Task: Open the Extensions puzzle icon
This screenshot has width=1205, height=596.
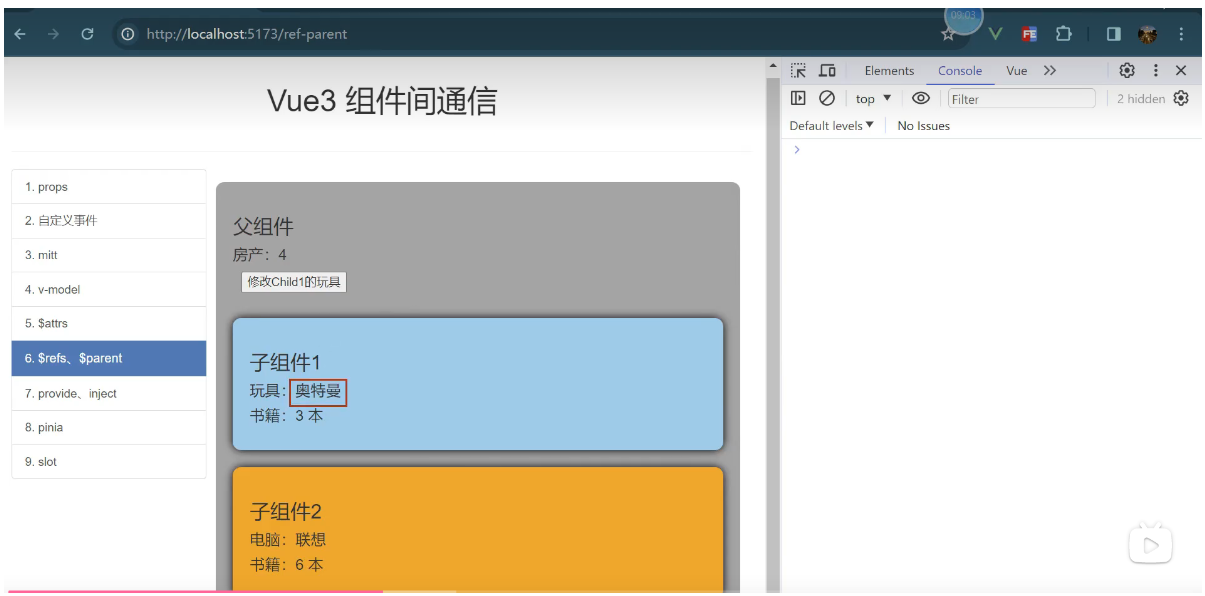Action: coord(1063,34)
